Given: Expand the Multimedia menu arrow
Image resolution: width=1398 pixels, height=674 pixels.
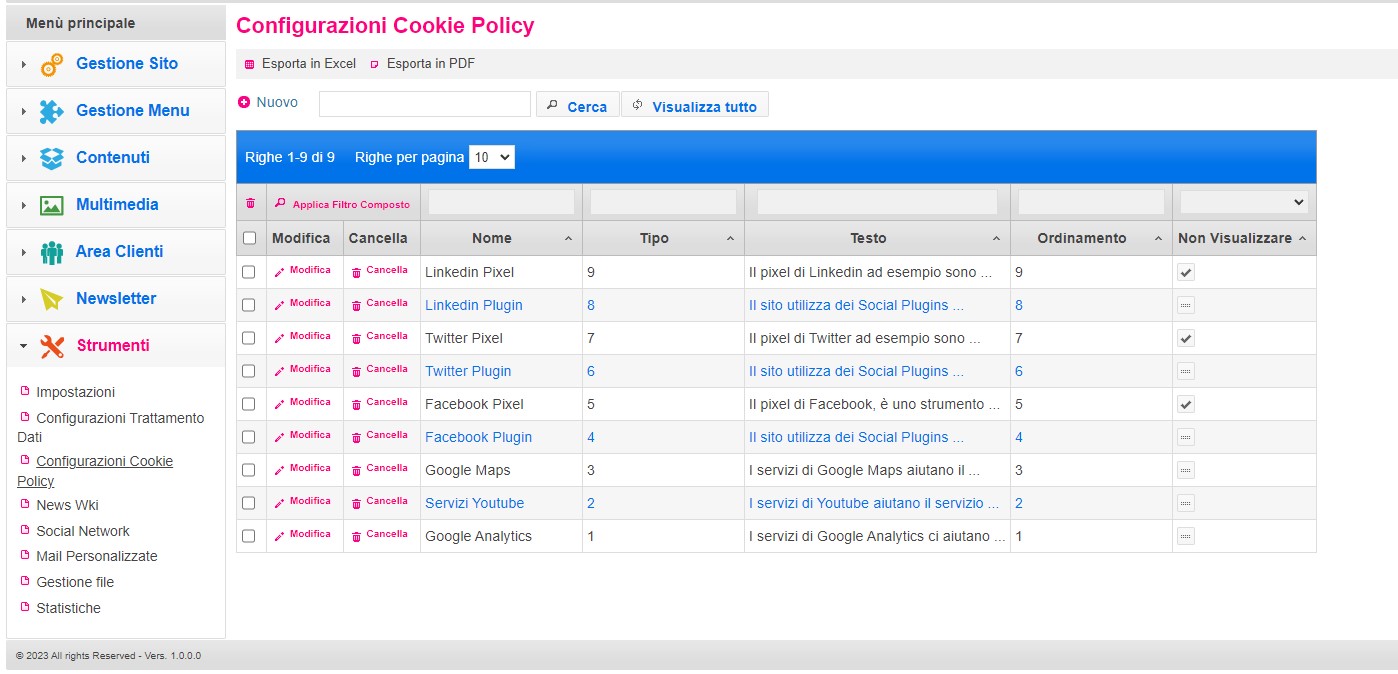Looking at the screenshot, I should [24, 205].
